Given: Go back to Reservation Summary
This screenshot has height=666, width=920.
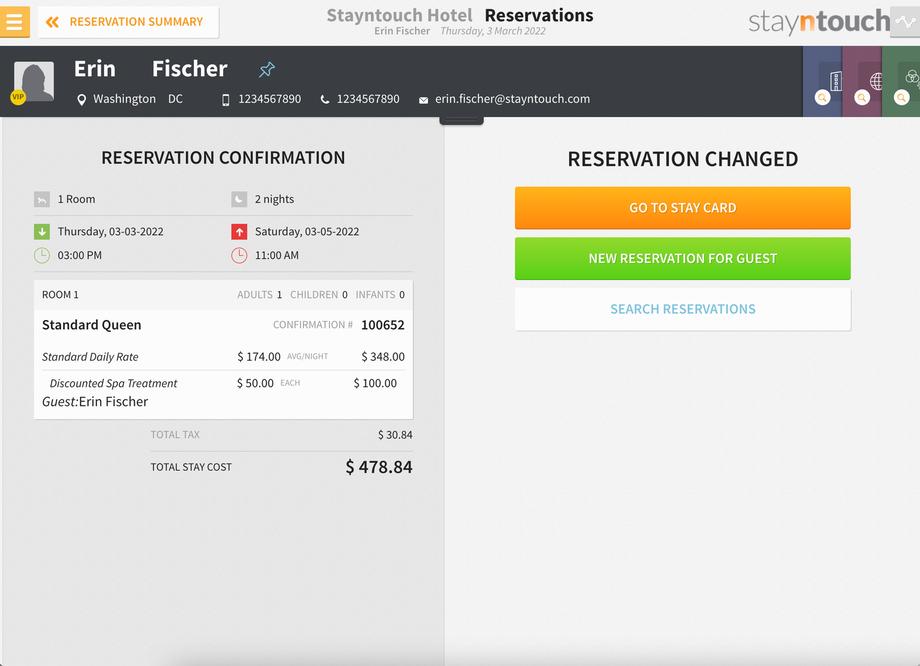Looking at the screenshot, I should point(128,22).
